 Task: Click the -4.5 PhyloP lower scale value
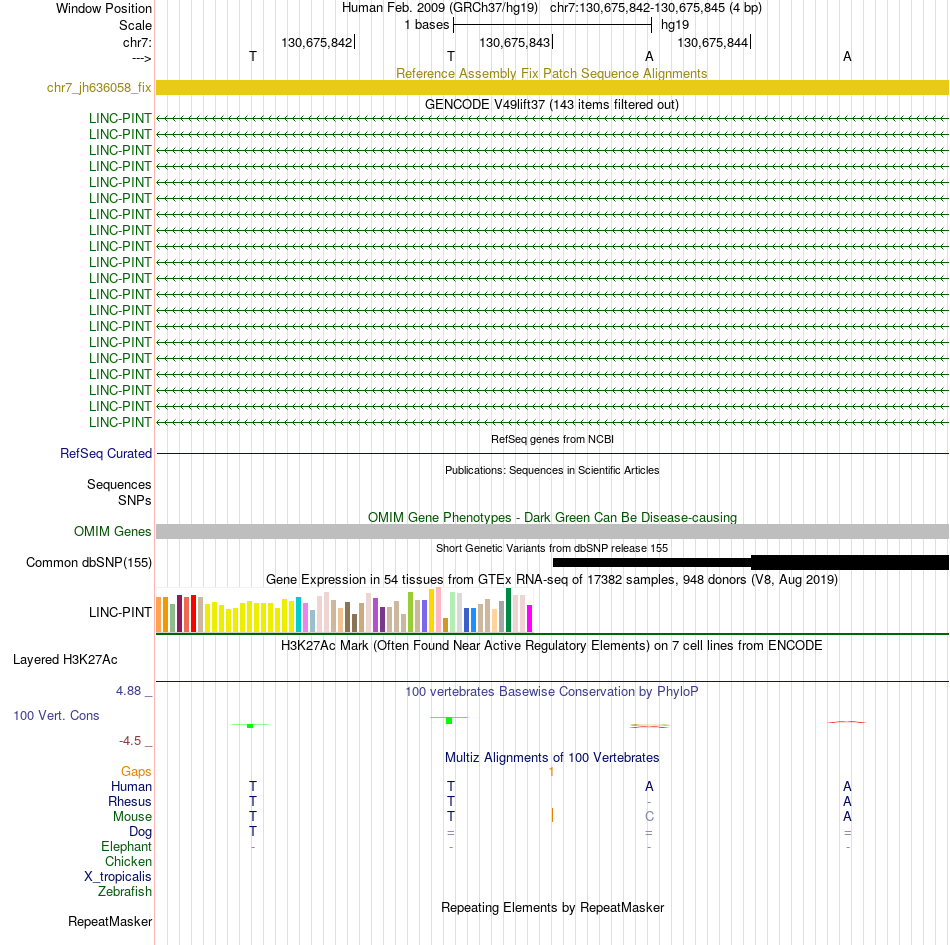coord(130,741)
